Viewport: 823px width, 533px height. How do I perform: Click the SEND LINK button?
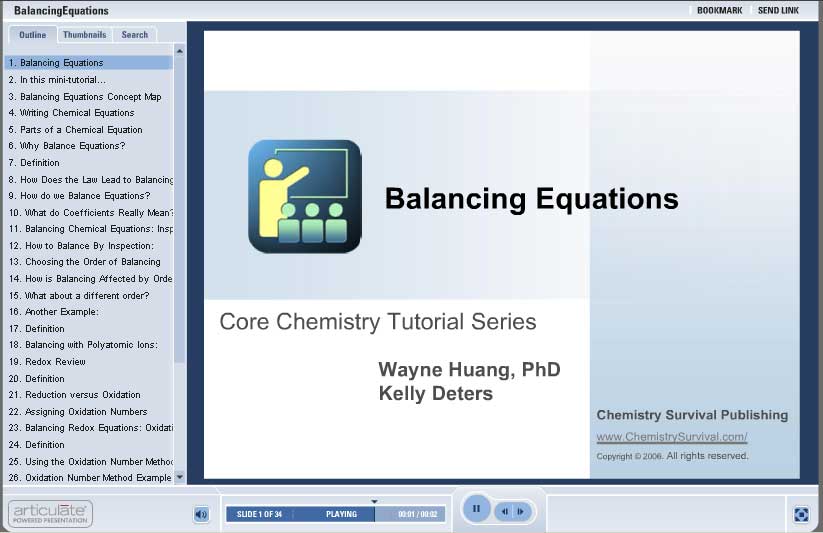(778, 10)
